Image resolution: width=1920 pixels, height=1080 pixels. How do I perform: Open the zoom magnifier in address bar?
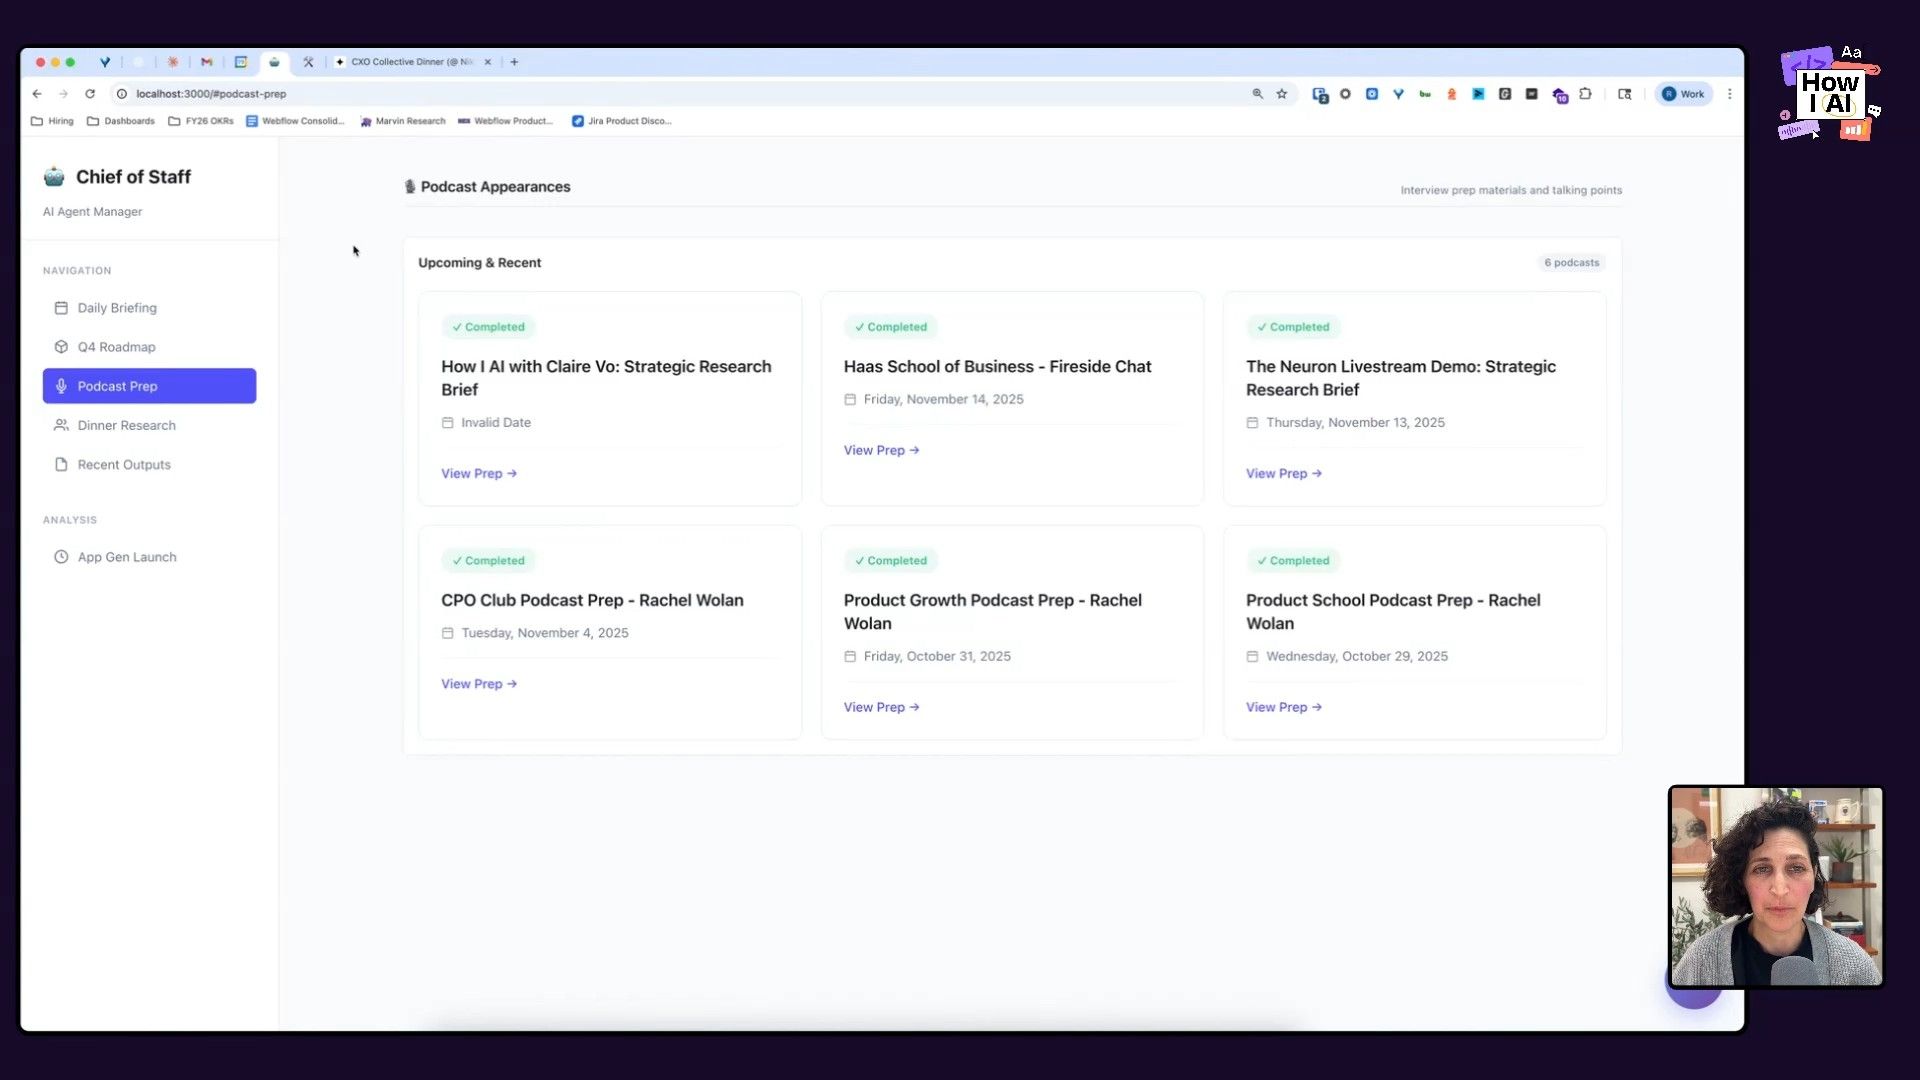1258,94
